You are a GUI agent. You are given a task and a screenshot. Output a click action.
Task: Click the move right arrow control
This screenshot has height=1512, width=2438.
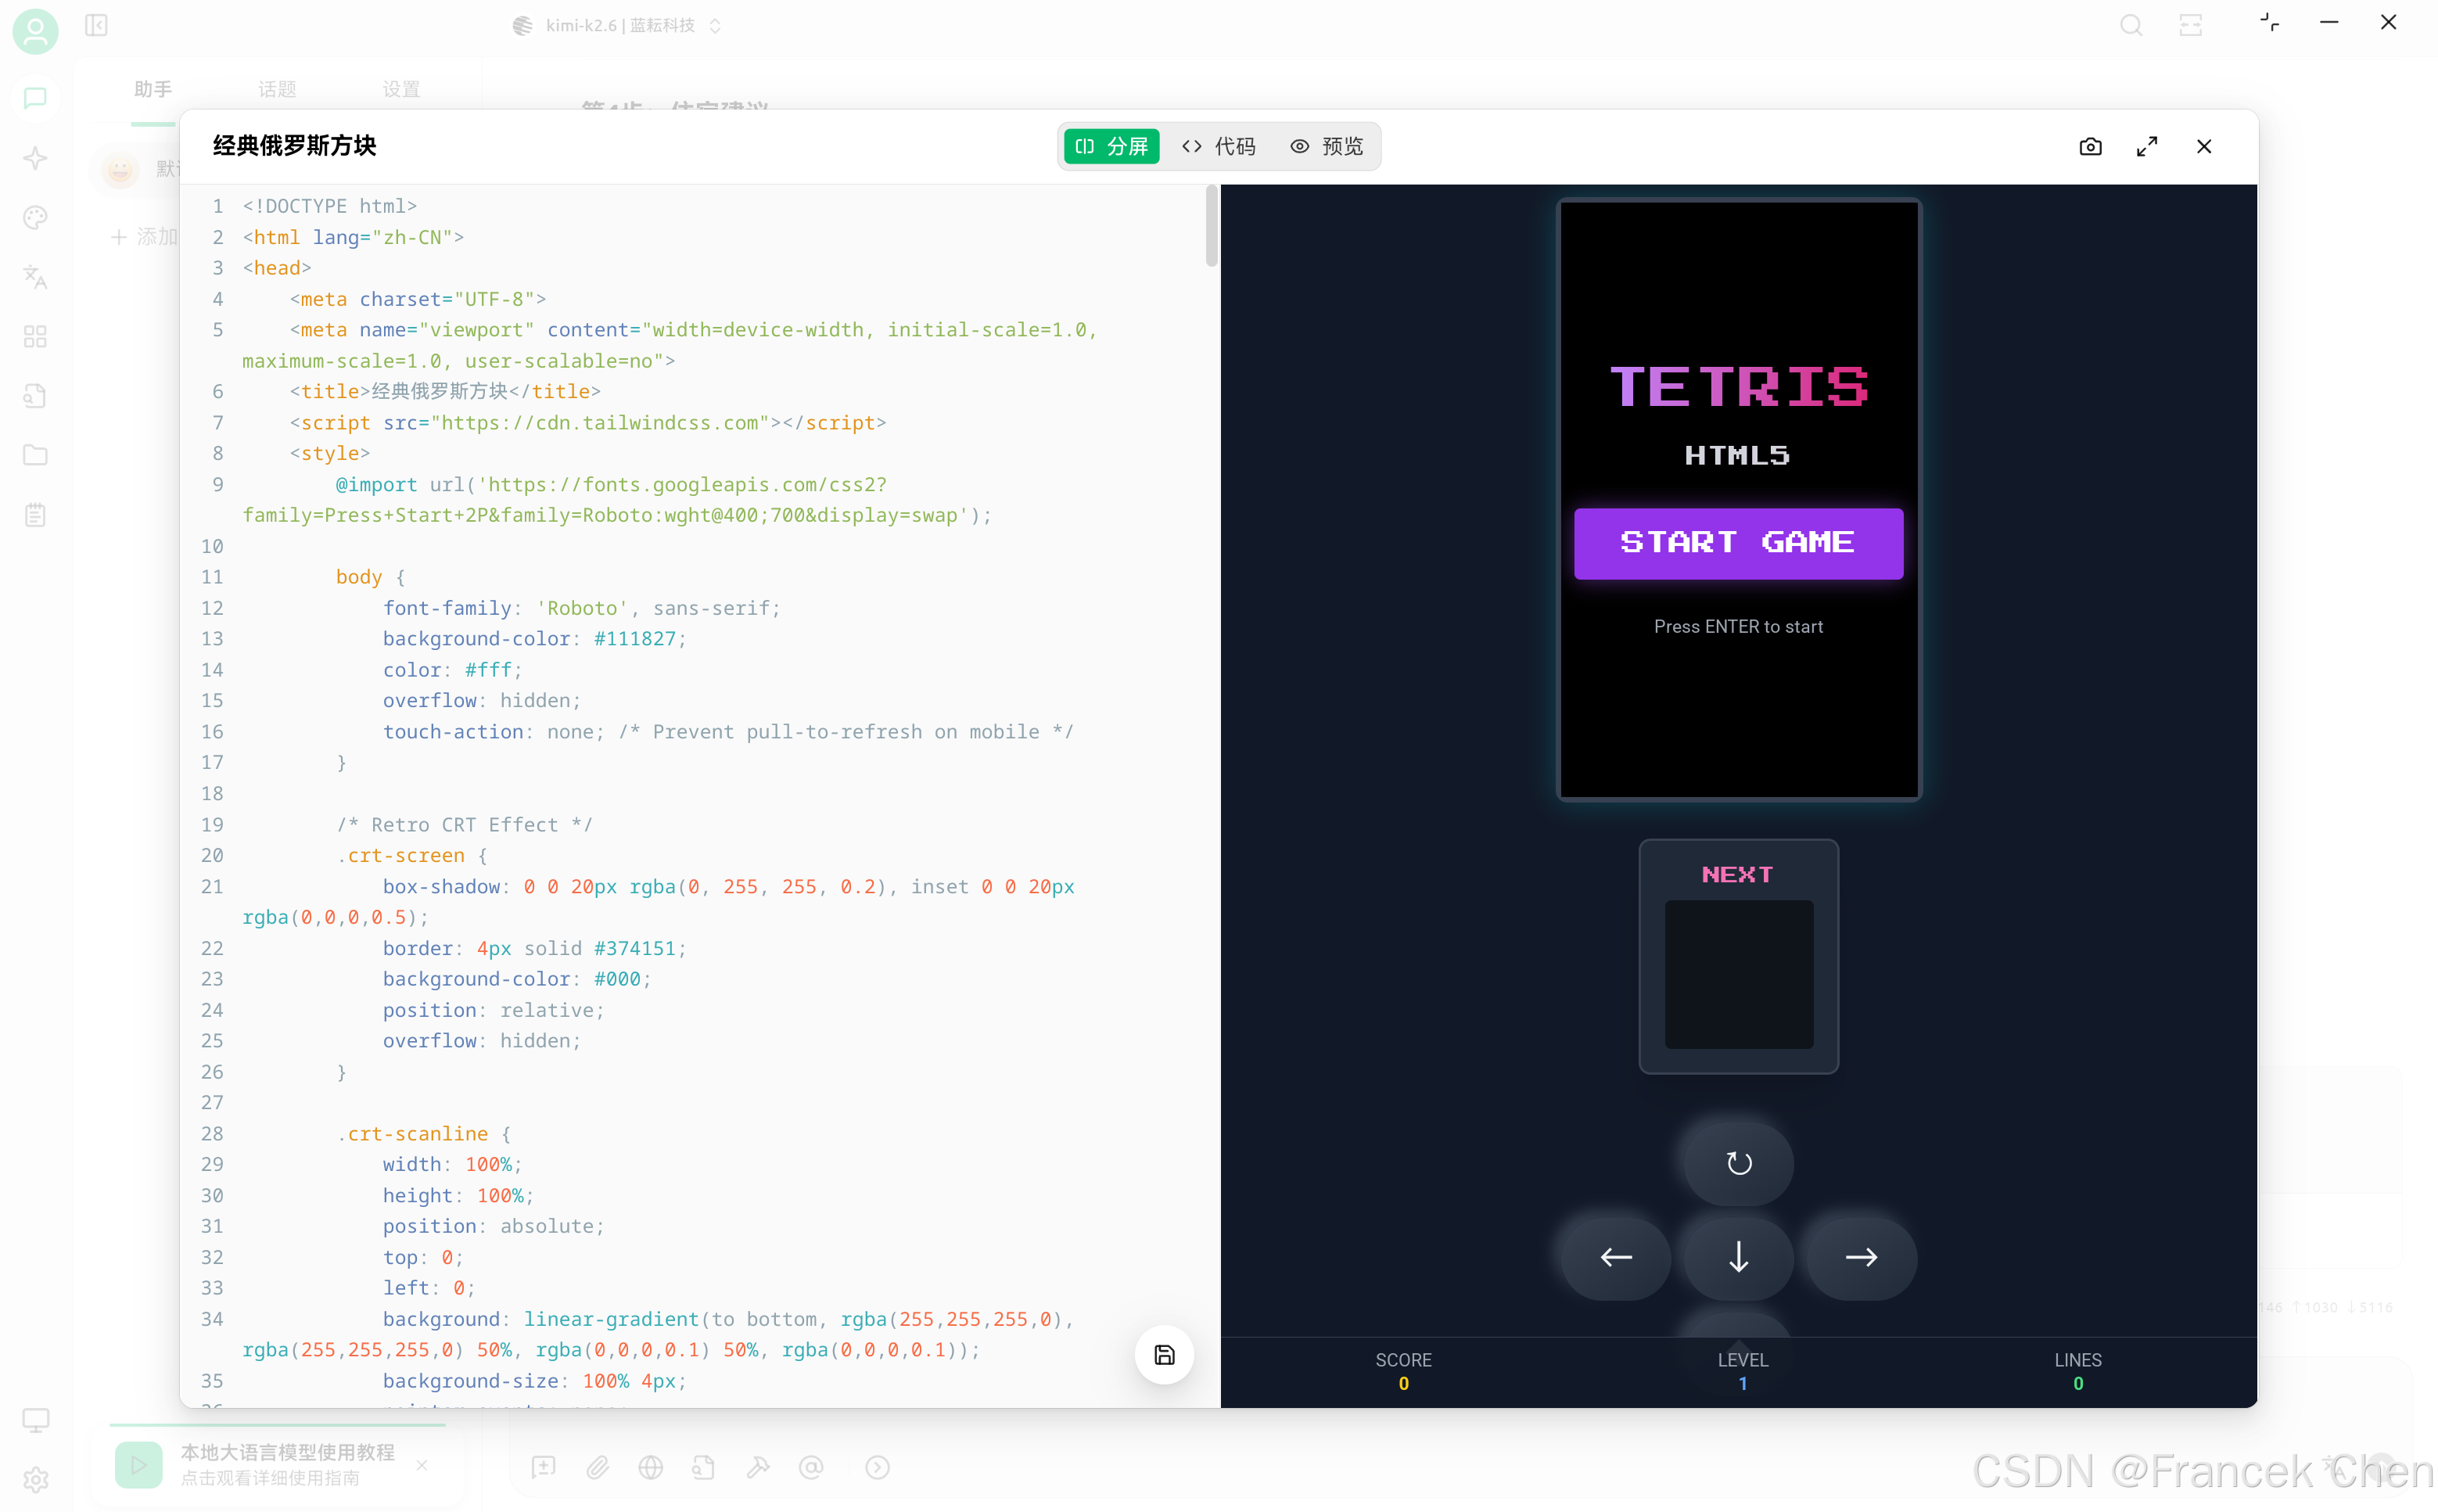point(1861,1258)
